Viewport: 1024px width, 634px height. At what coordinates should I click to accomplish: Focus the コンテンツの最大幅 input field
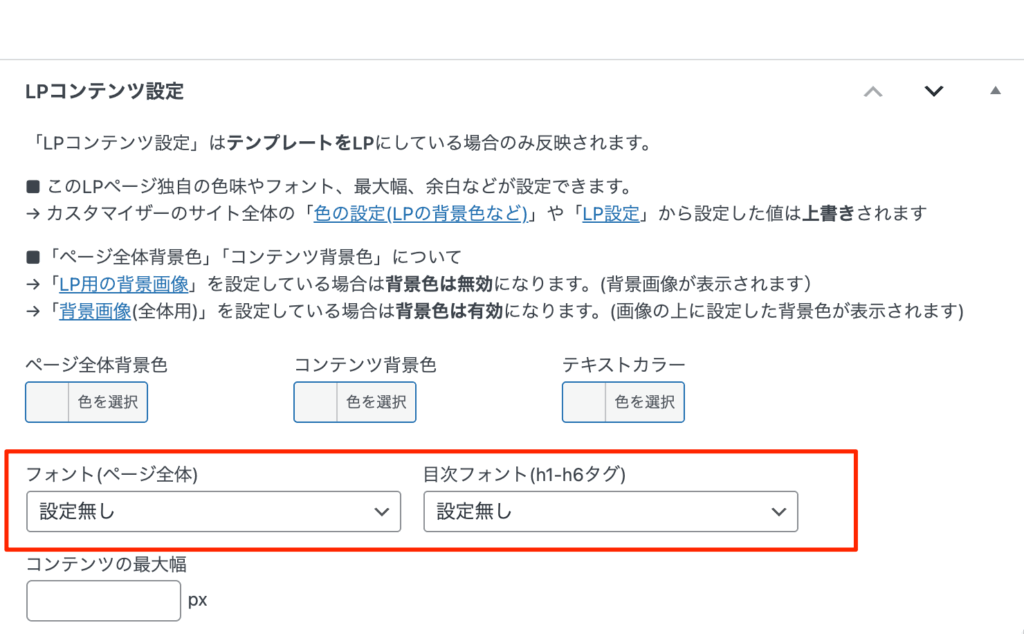104,601
